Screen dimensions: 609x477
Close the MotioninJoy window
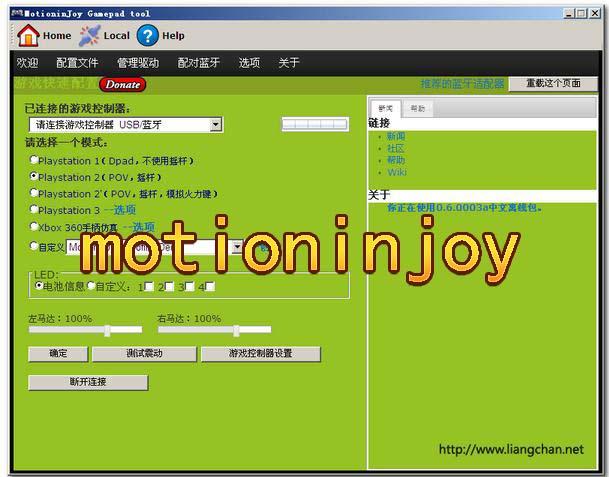(595, 14)
